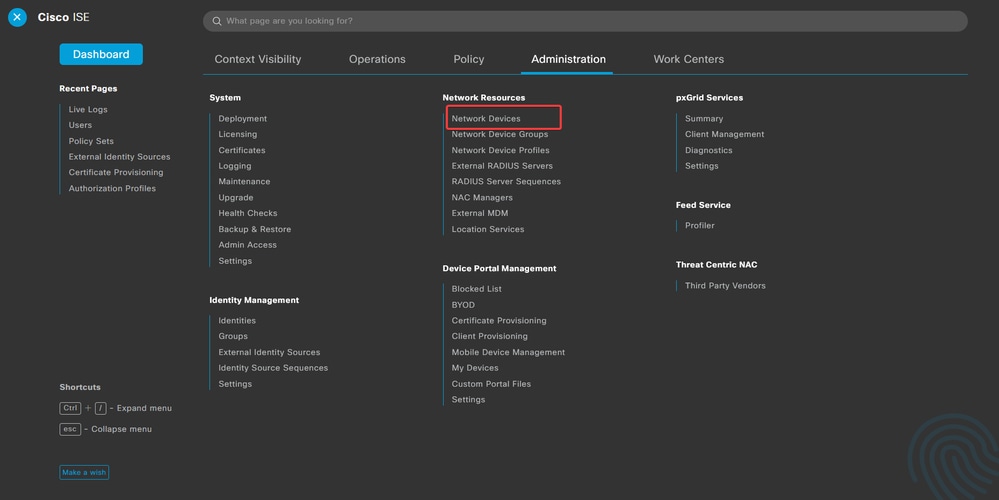Select the Administration tab

568,59
